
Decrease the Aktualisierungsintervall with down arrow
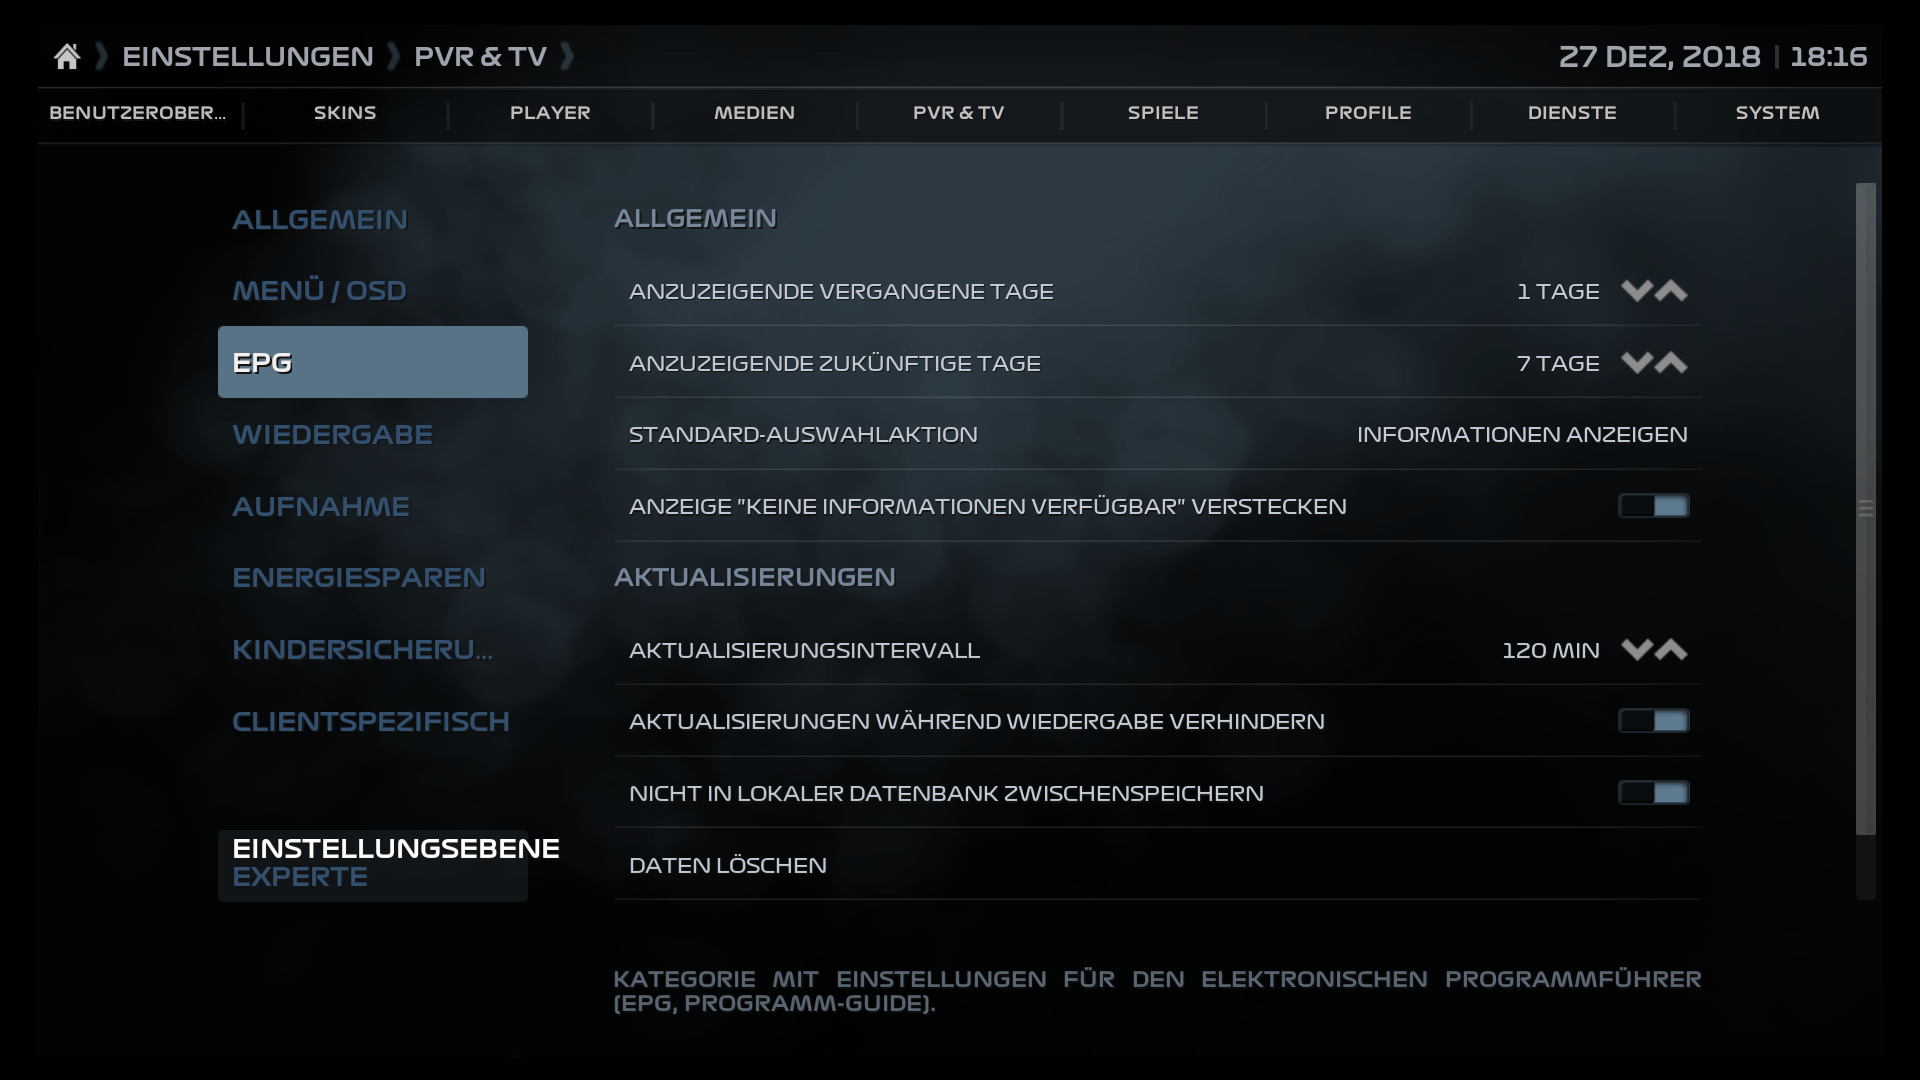point(1636,650)
